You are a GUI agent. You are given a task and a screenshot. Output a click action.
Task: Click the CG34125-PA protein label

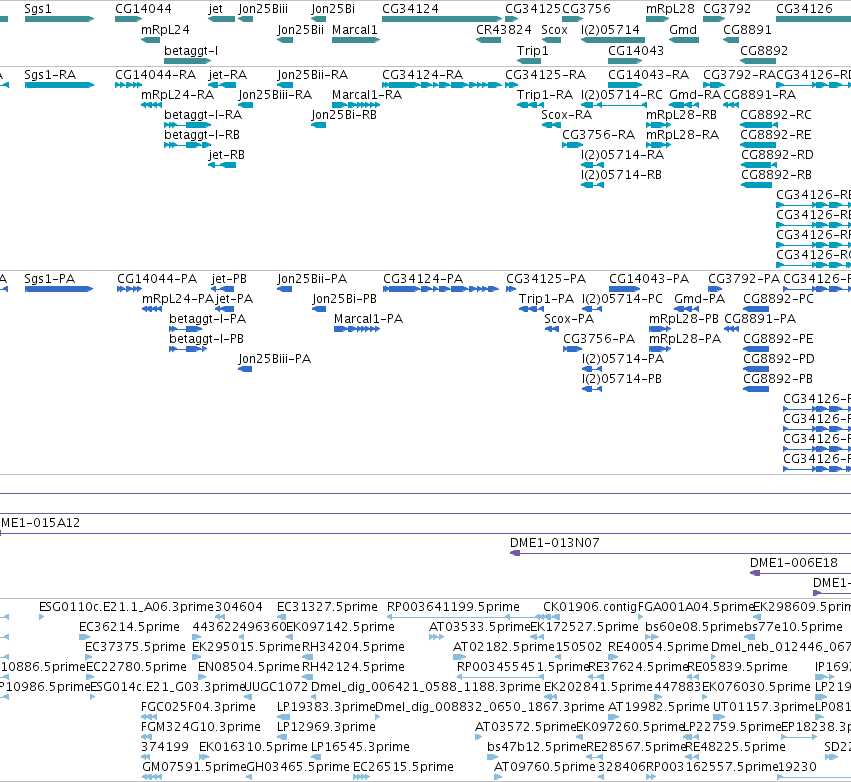tap(546, 279)
